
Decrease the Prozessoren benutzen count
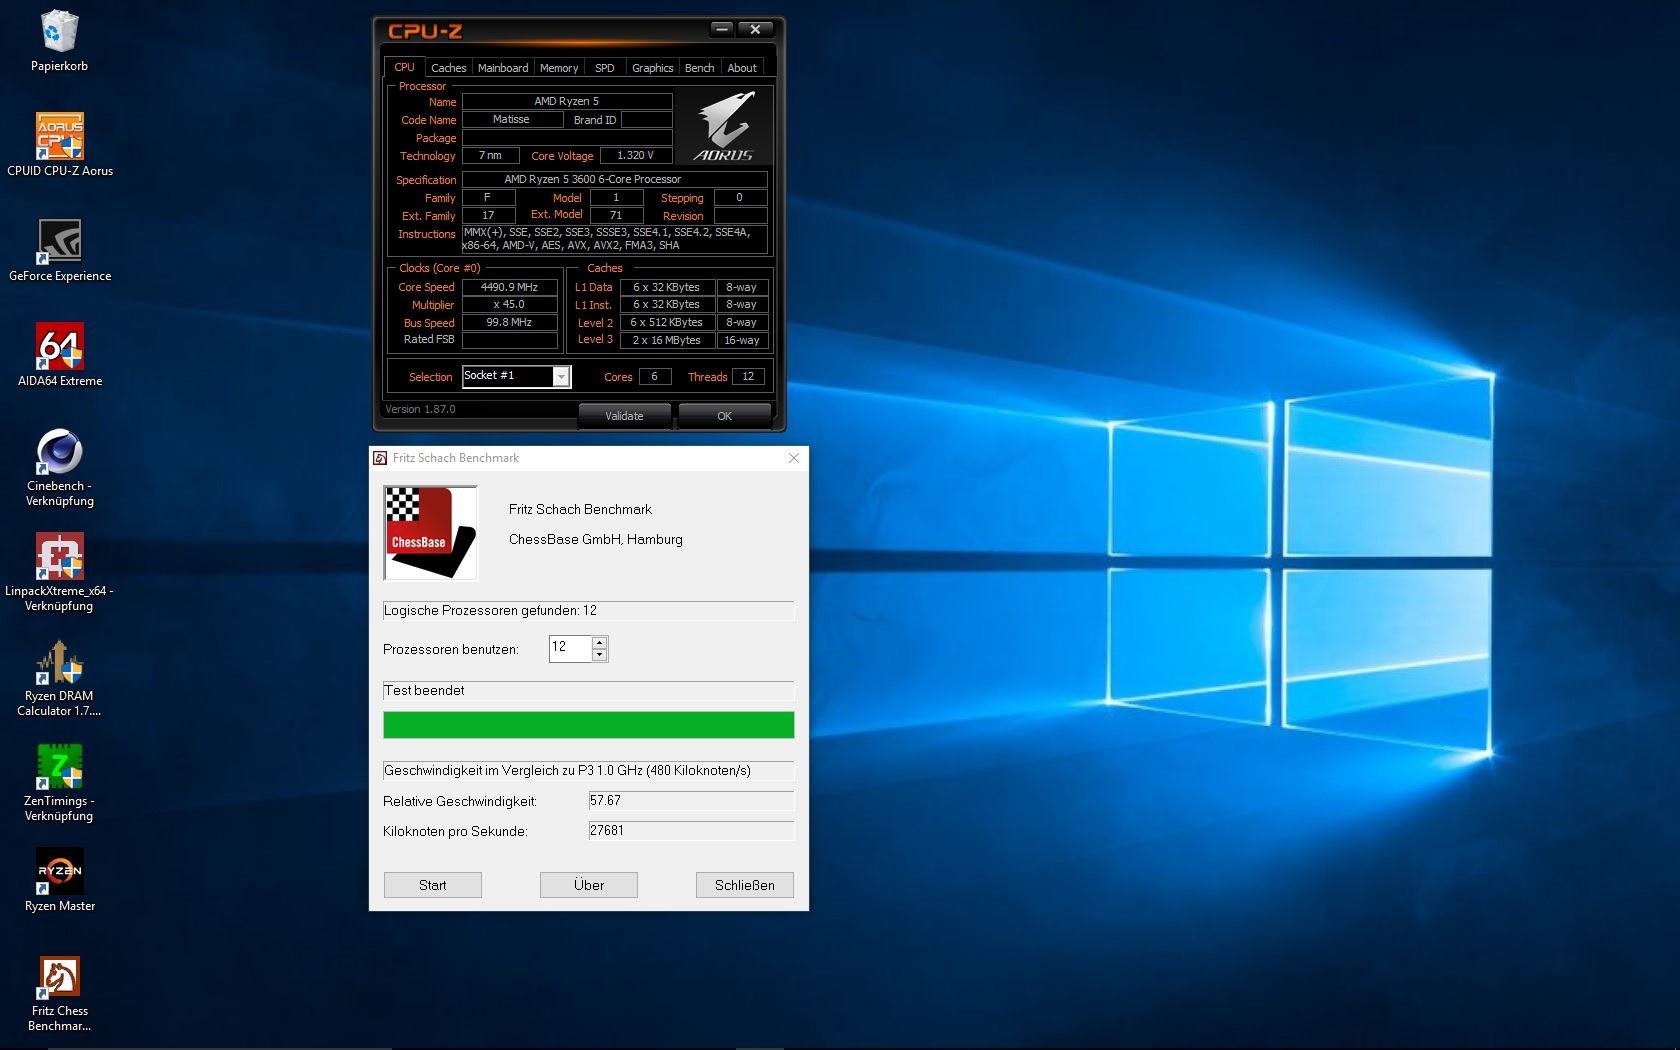(x=599, y=655)
